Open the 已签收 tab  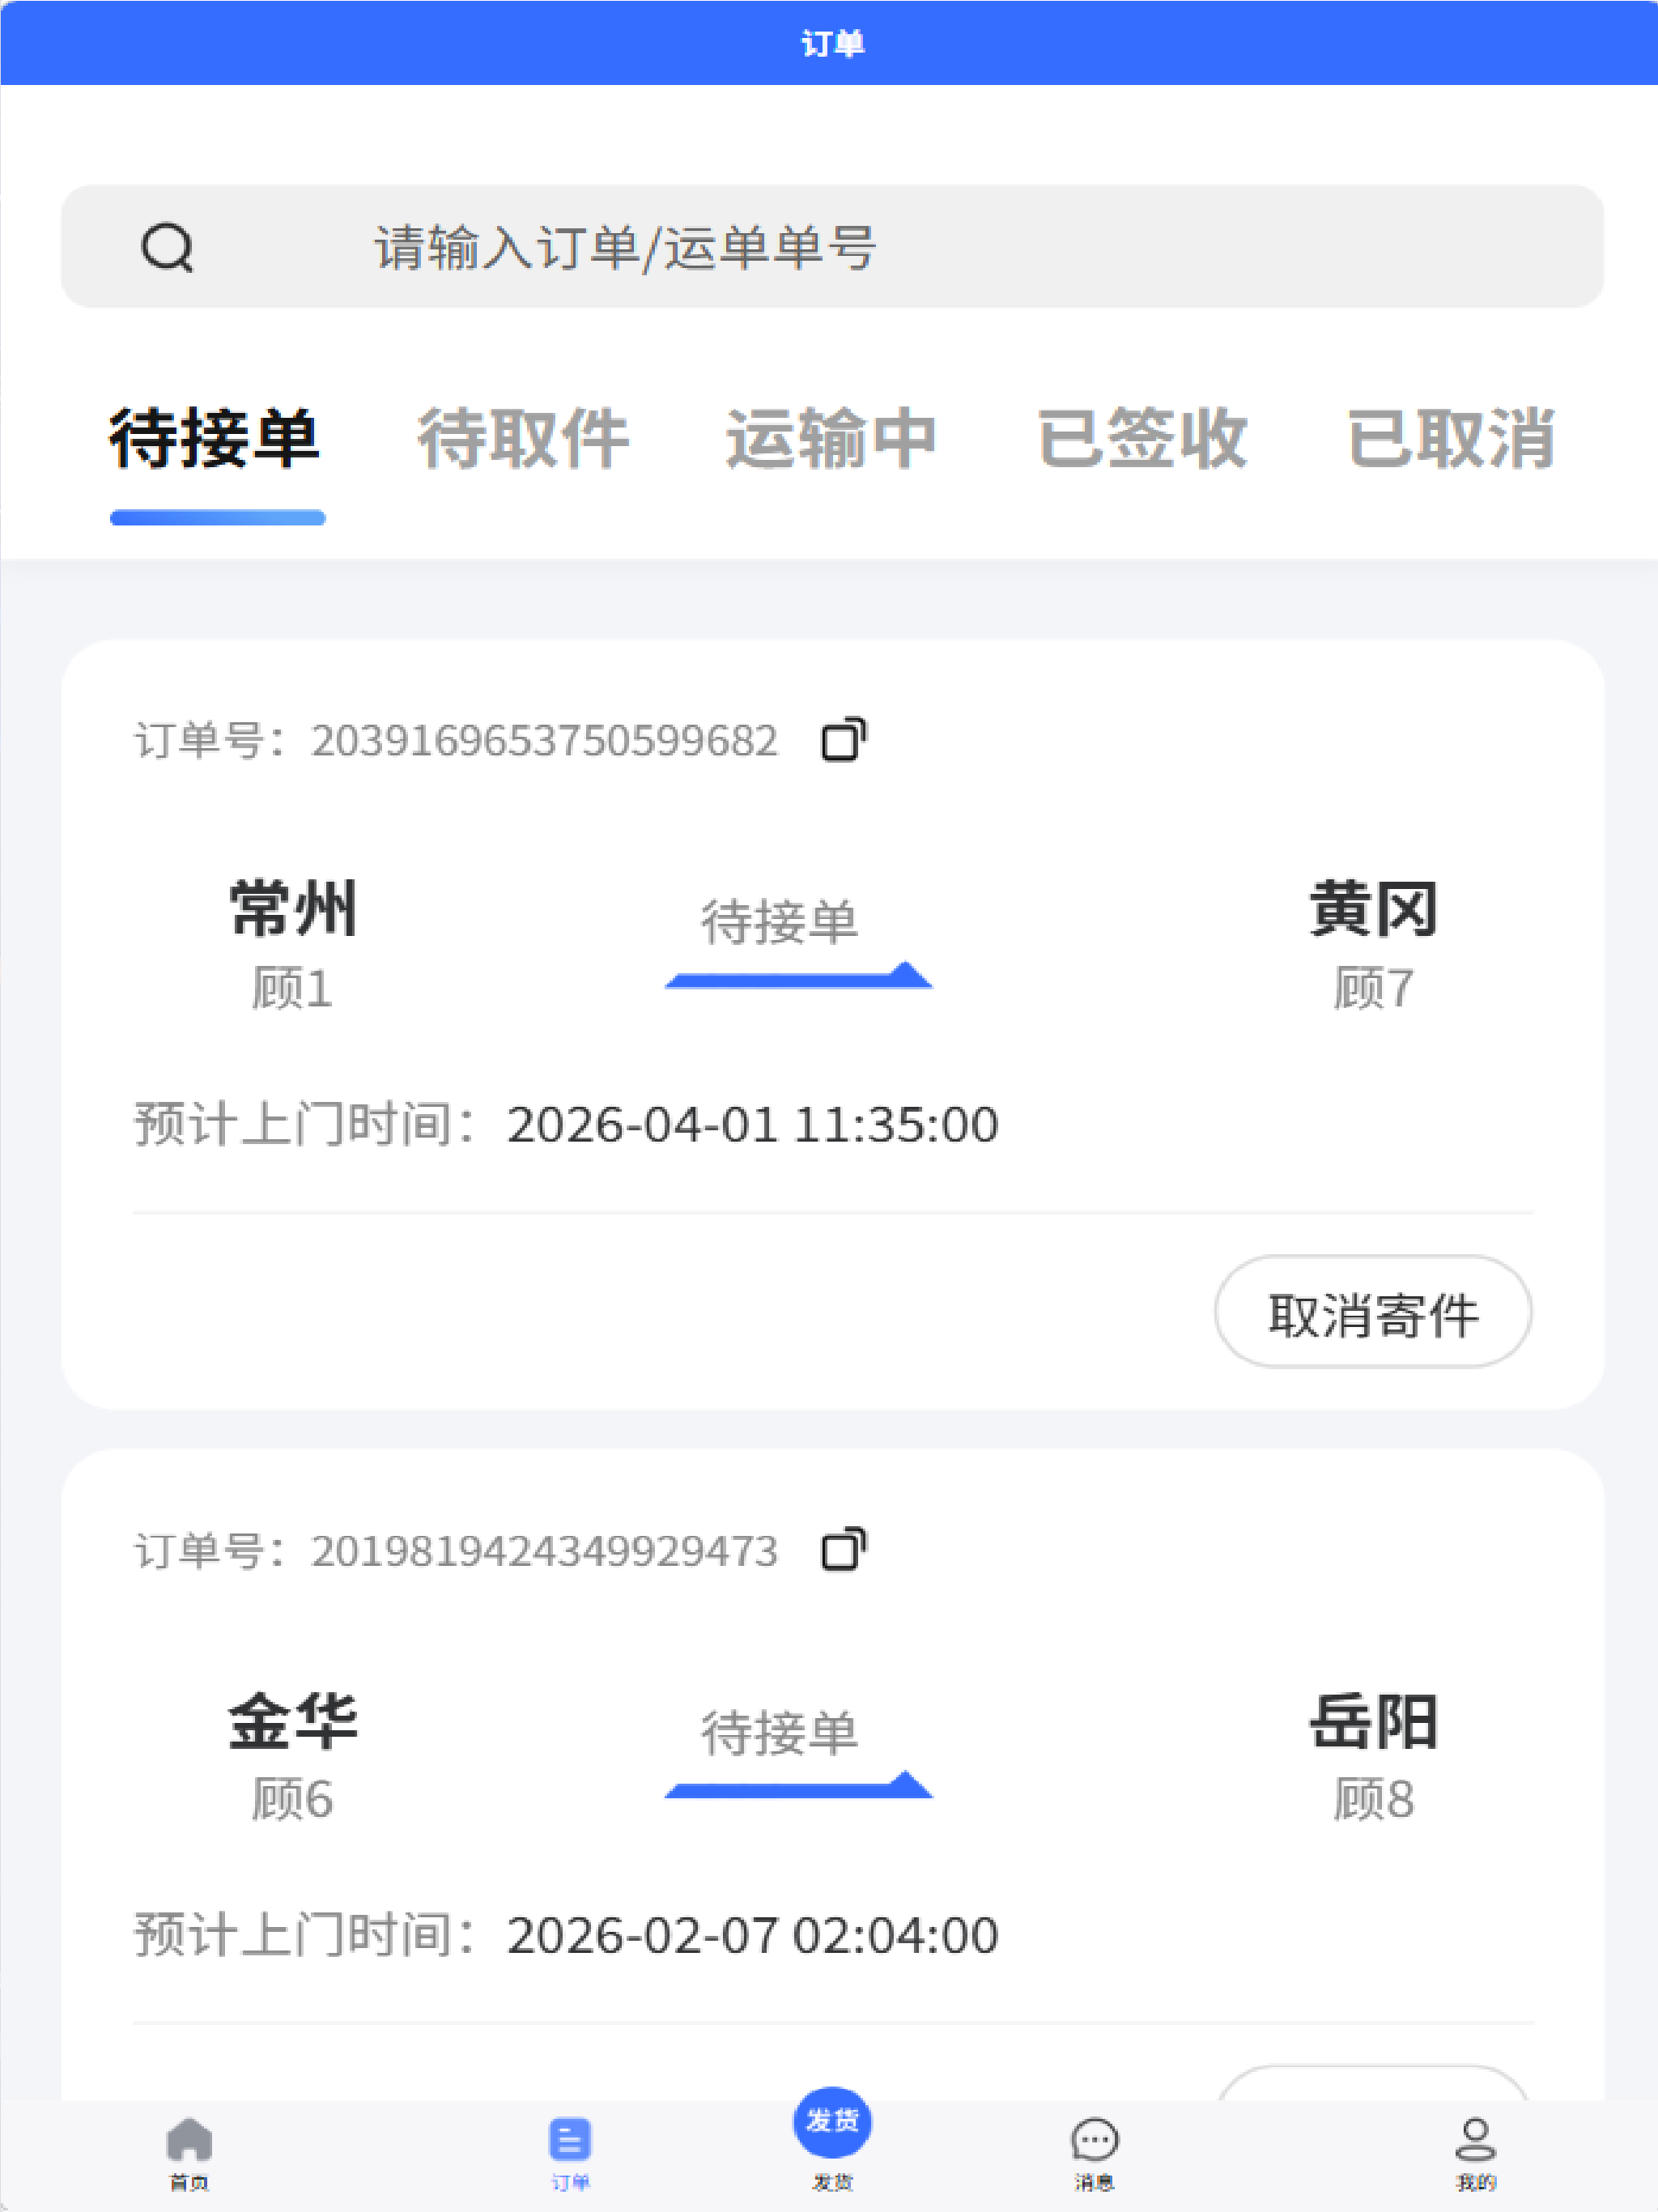[1142, 440]
